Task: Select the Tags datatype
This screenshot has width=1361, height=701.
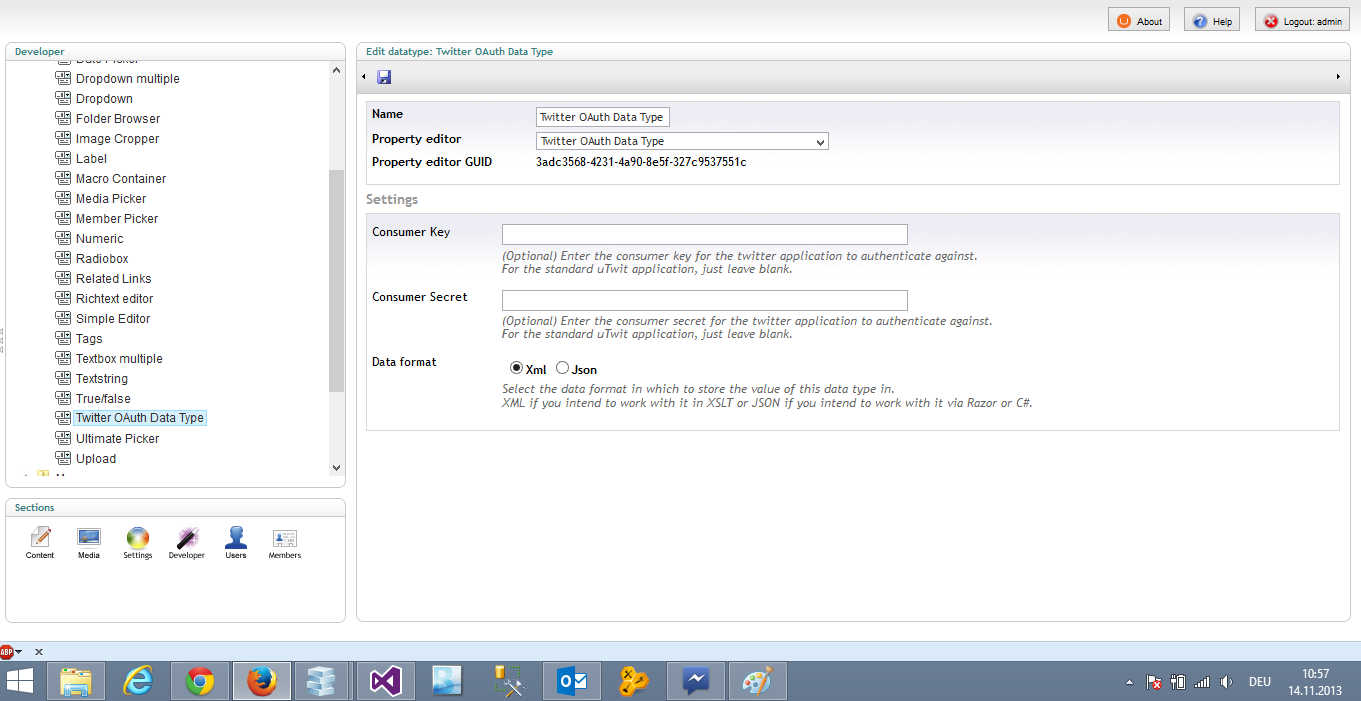Action: click(x=89, y=338)
